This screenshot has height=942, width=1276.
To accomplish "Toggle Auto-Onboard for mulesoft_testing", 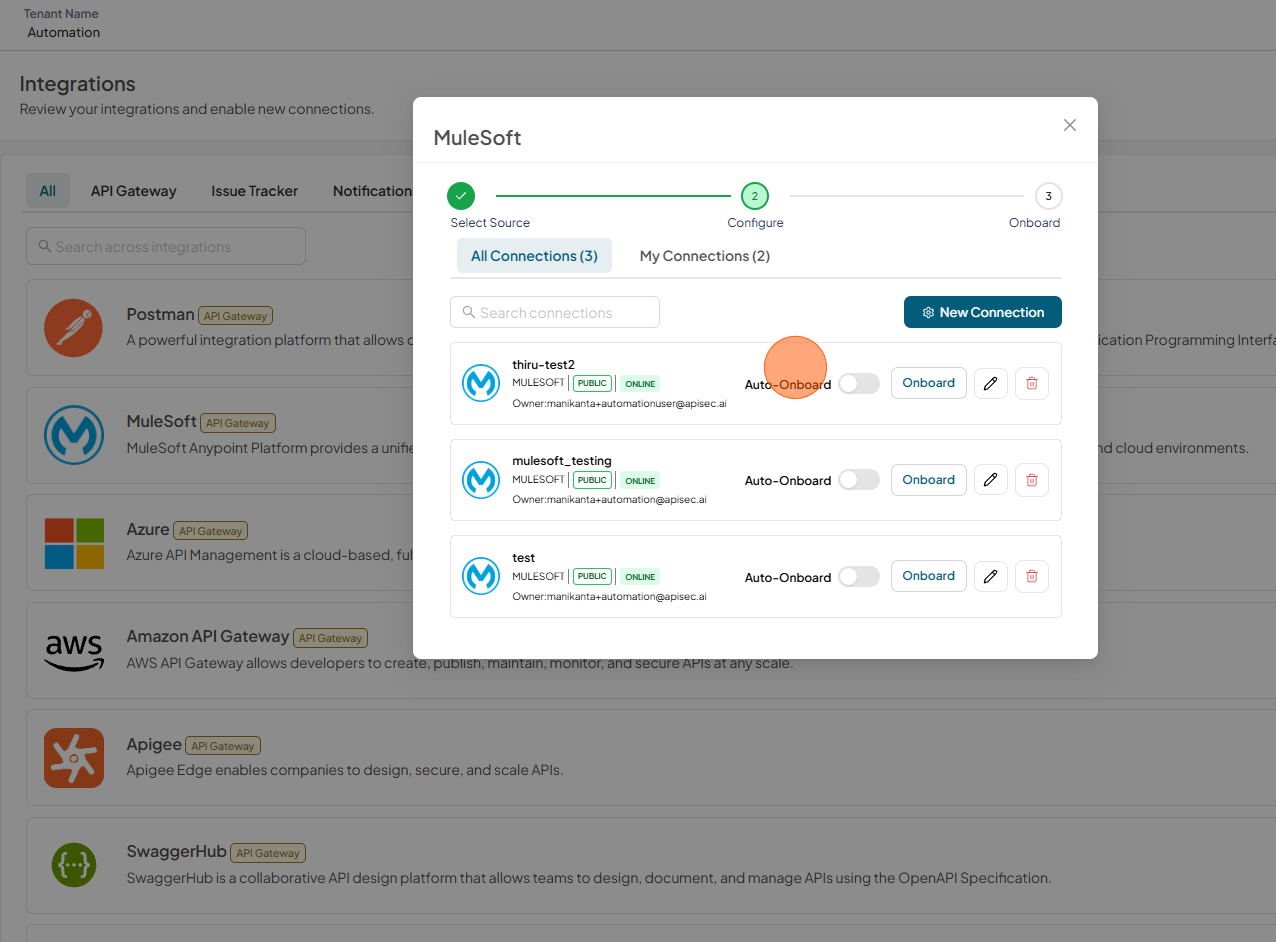I will pos(859,480).
